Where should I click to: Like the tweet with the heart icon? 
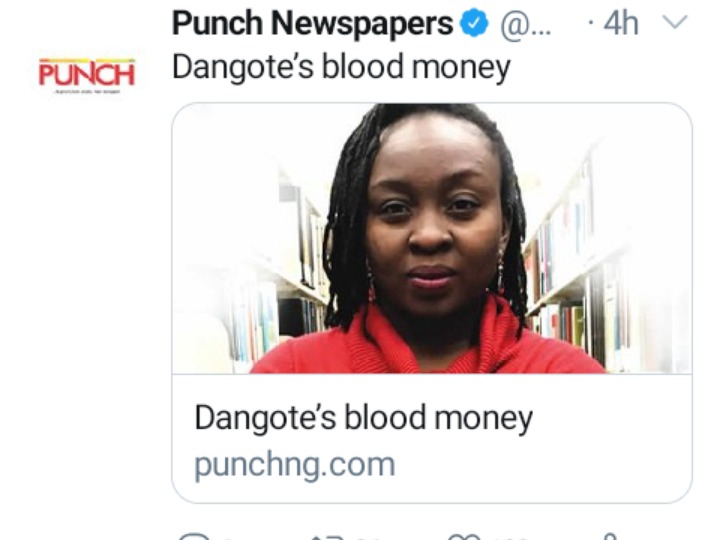coord(464,536)
